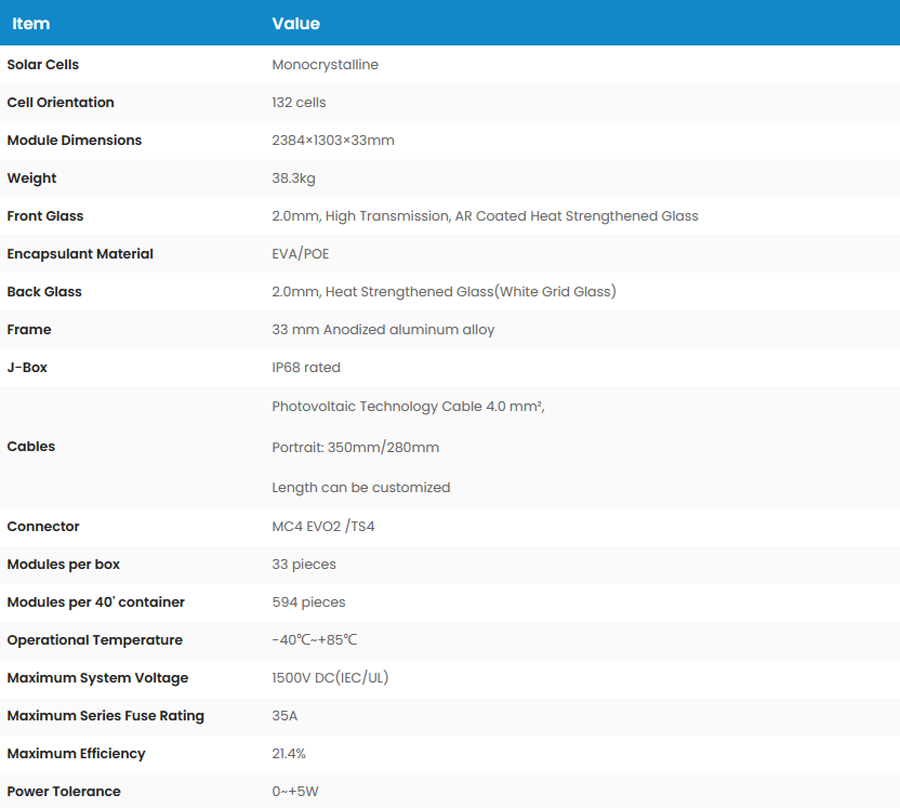This screenshot has height=808, width=900.
Task: Select the "38.3kg" weight value
Action: coord(294,179)
